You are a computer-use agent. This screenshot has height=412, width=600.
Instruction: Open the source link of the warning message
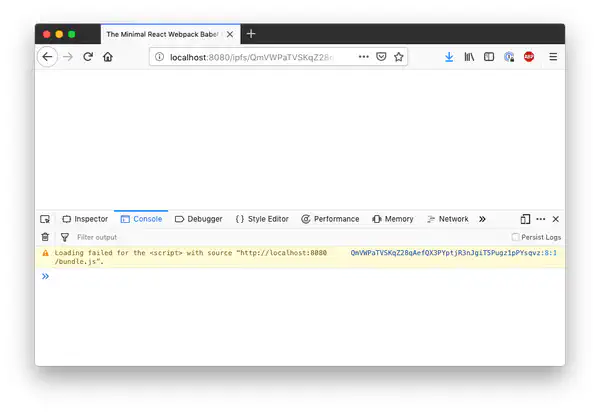[x=453, y=253]
